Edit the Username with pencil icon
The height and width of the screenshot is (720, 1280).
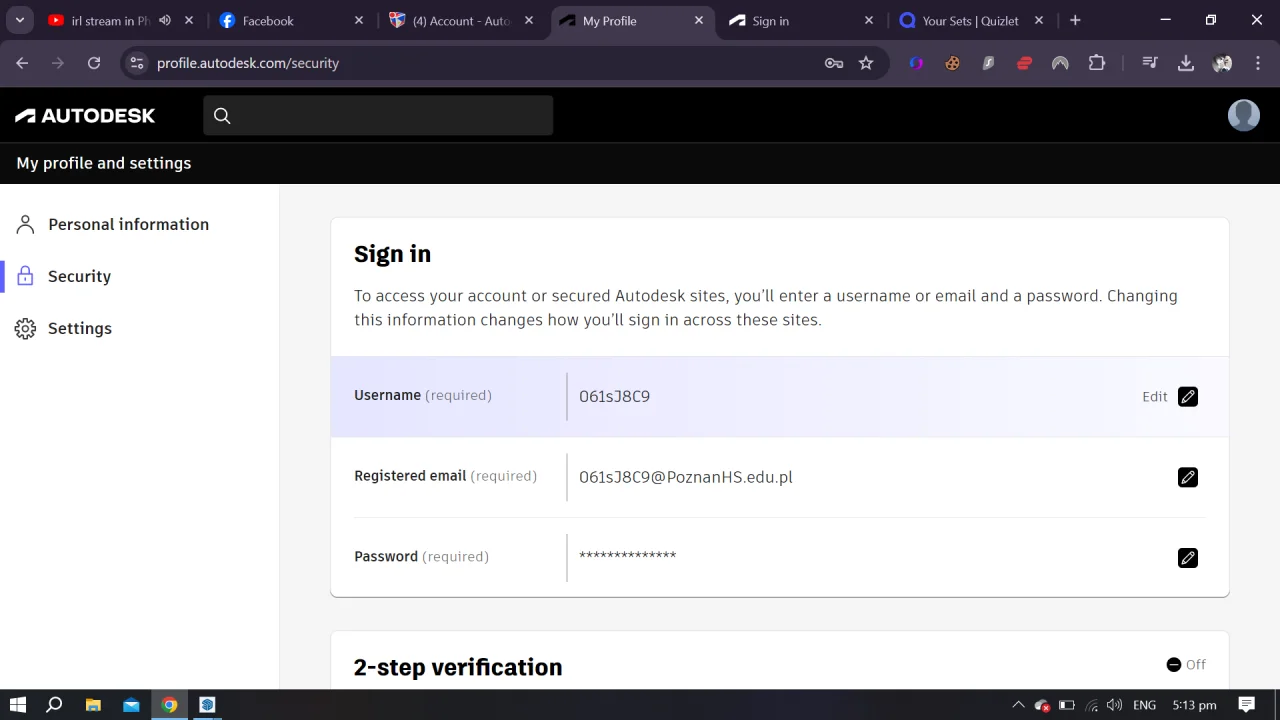[x=1188, y=397]
